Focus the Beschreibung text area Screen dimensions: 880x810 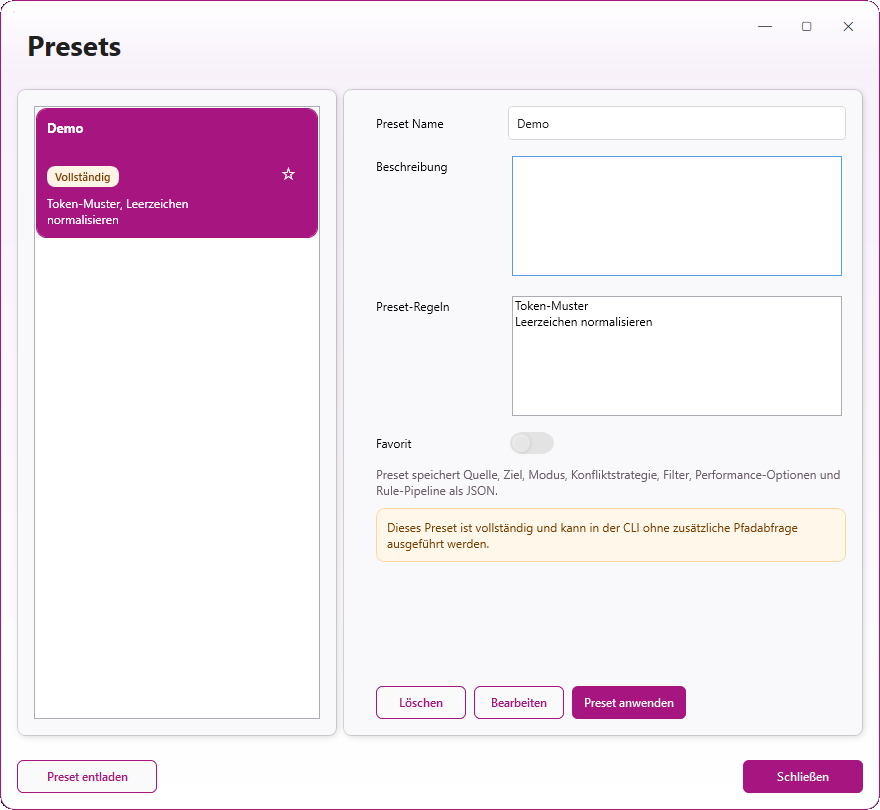pyautogui.click(x=676, y=215)
